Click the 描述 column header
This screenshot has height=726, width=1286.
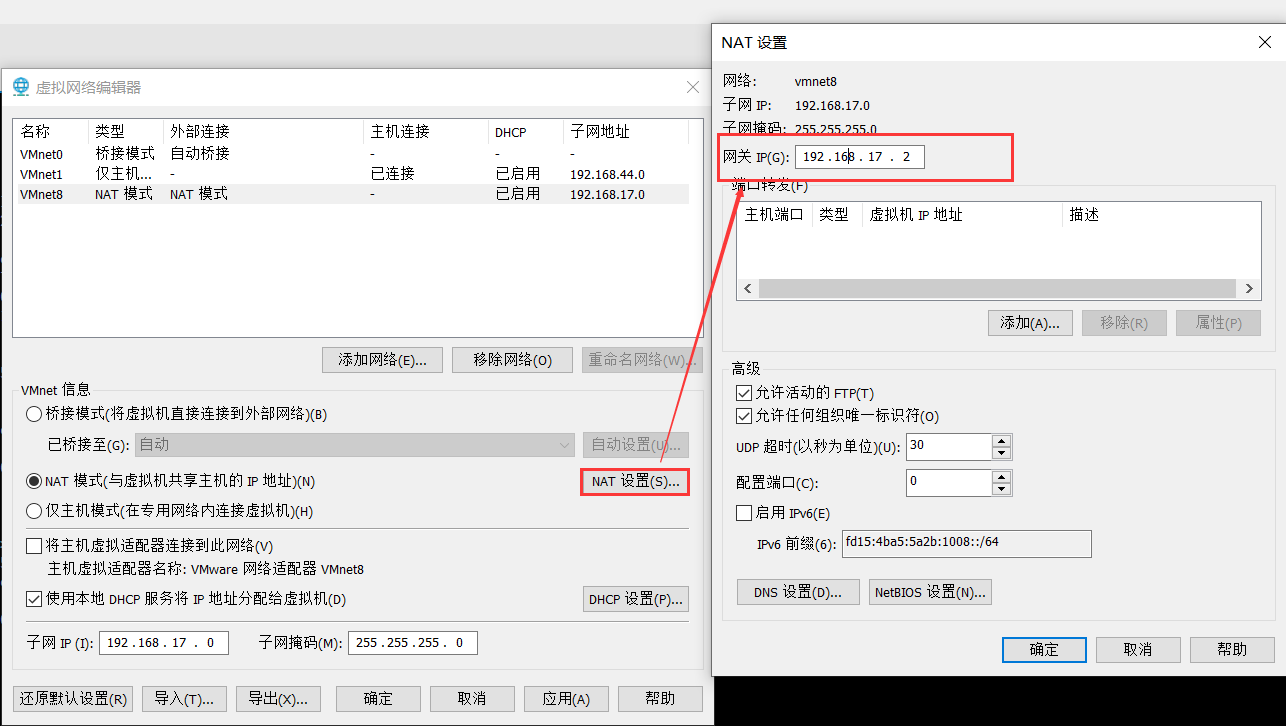click(x=1161, y=215)
